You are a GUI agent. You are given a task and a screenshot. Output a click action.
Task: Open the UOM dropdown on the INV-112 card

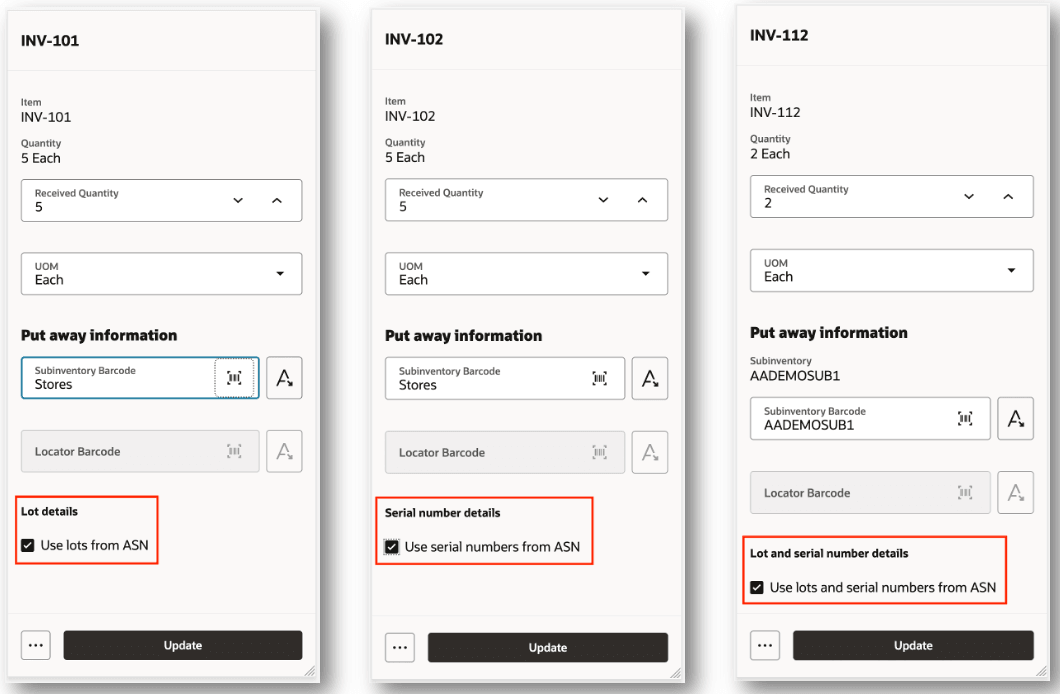pyautogui.click(x=1010, y=270)
